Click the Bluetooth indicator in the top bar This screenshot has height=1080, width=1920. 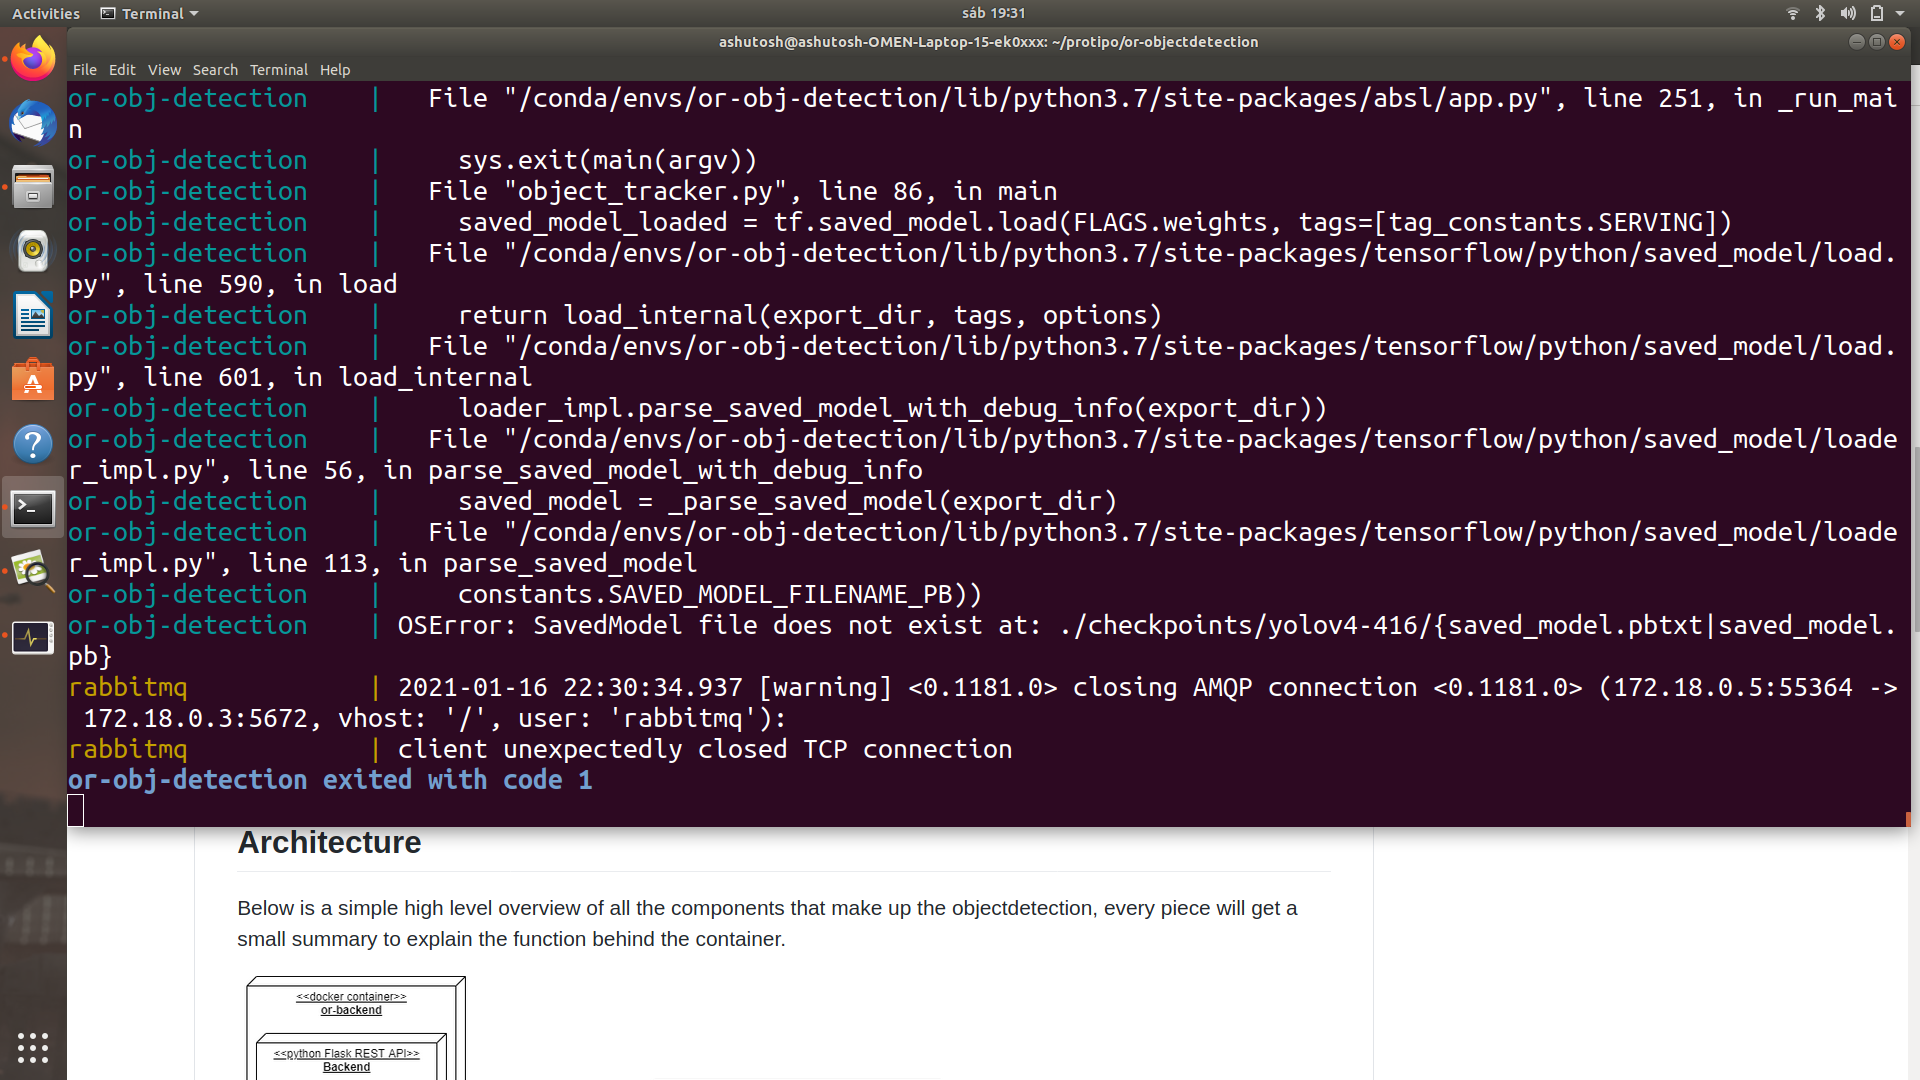coord(1819,13)
